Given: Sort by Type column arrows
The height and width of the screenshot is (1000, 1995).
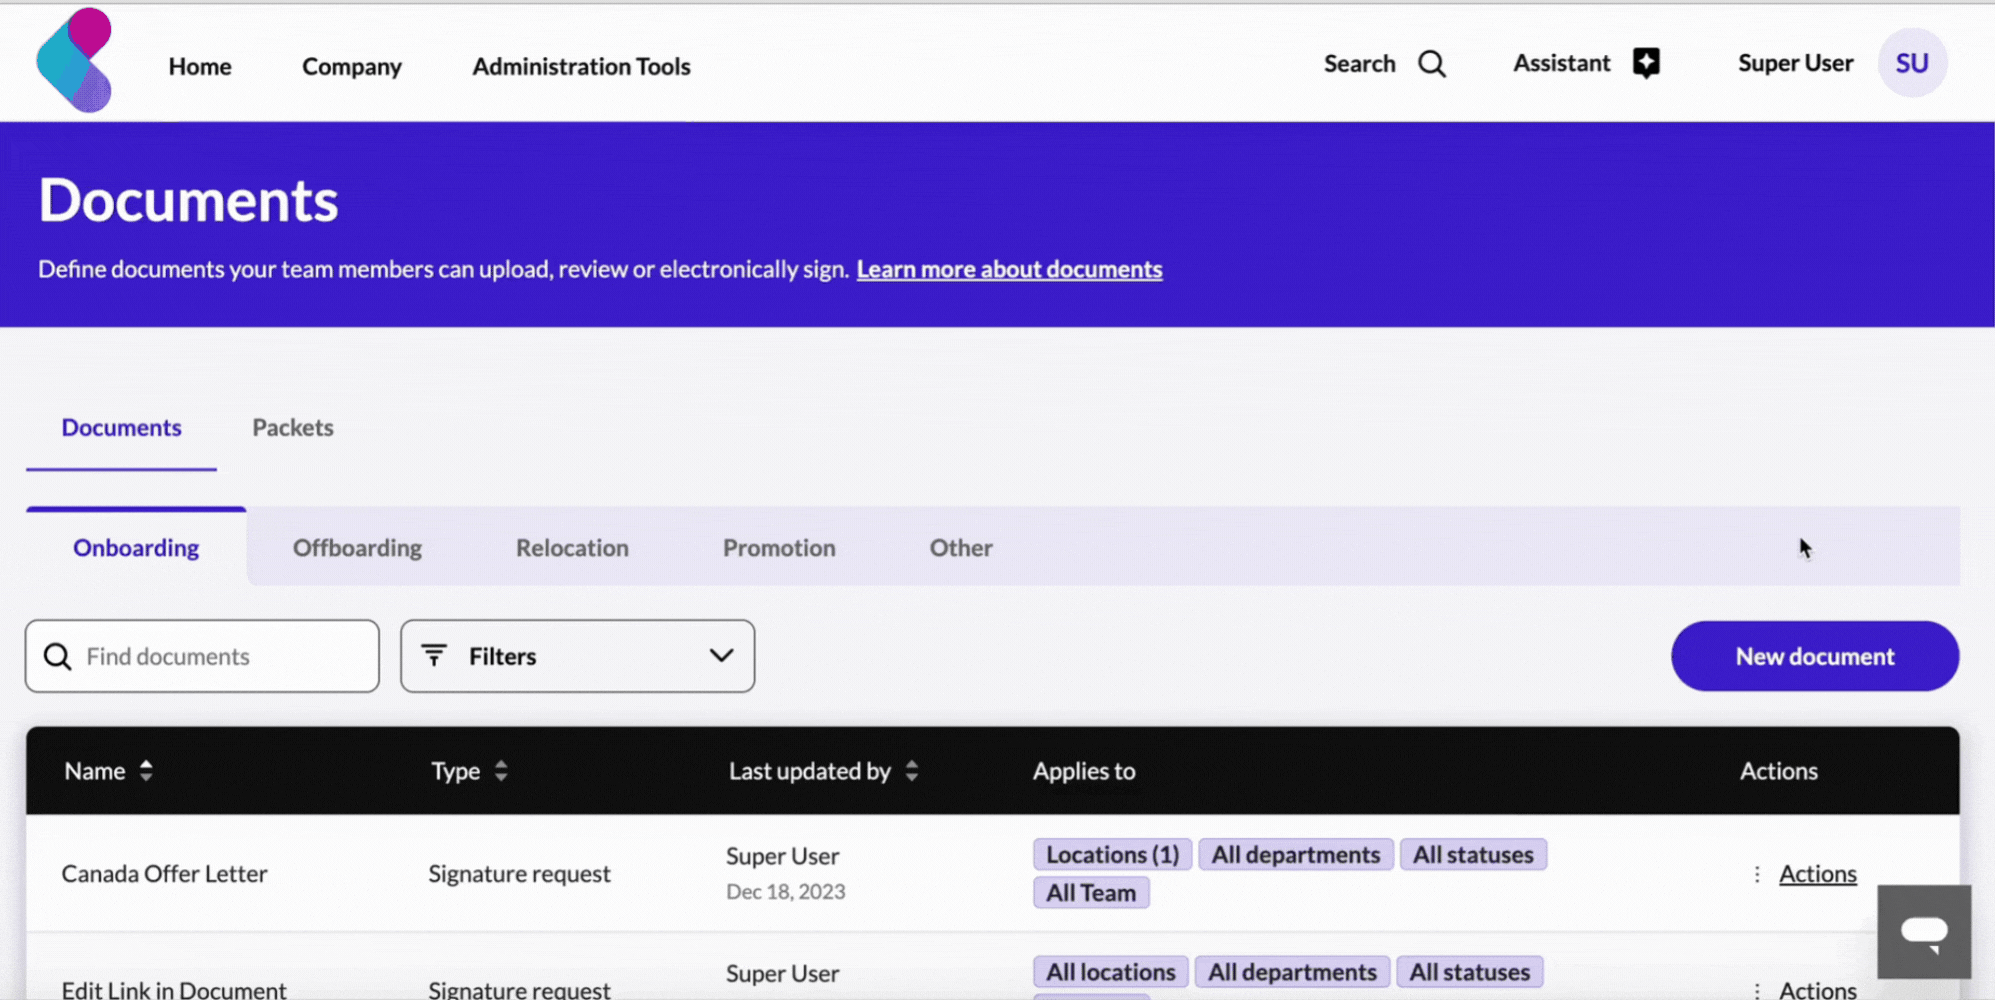Looking at the screenshot, I should 501,771.
